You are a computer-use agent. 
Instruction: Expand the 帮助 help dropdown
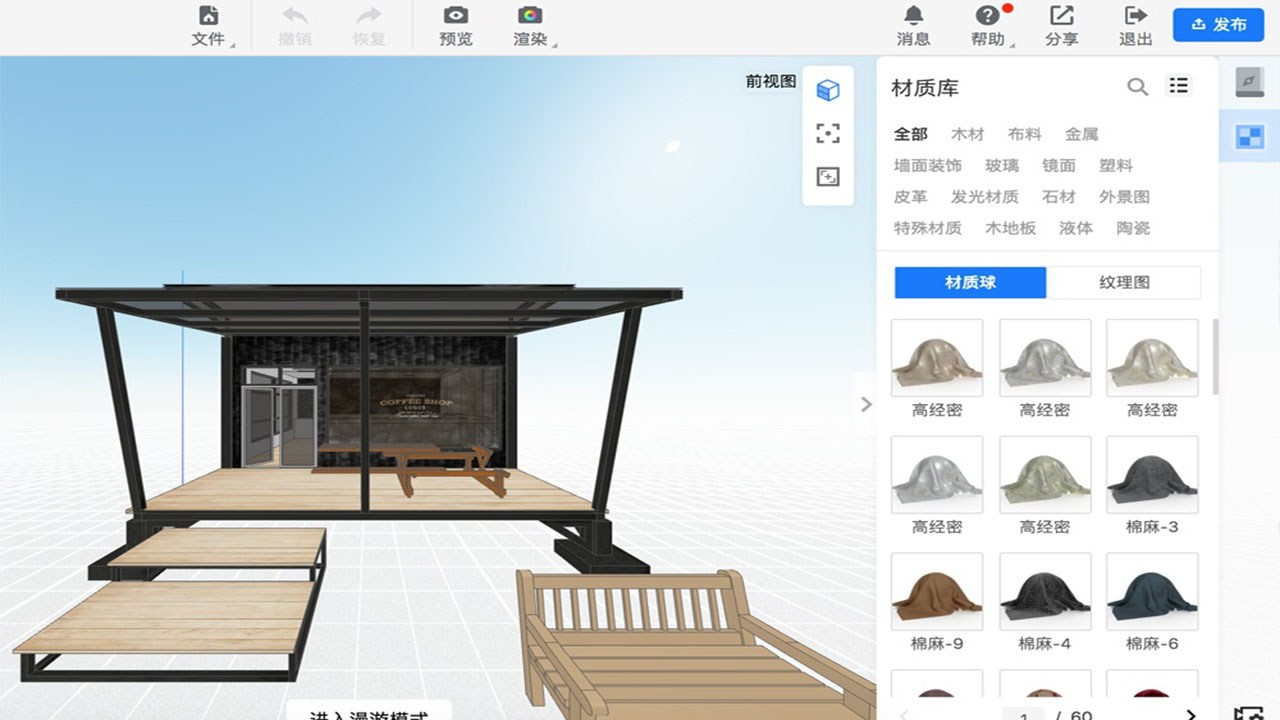[x=989, y=25]
